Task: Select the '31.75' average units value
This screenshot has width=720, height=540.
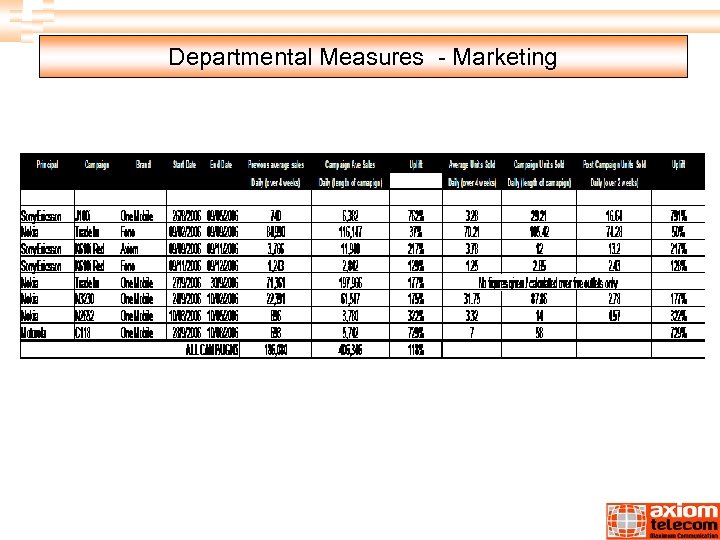Action: tap(472, 299)
